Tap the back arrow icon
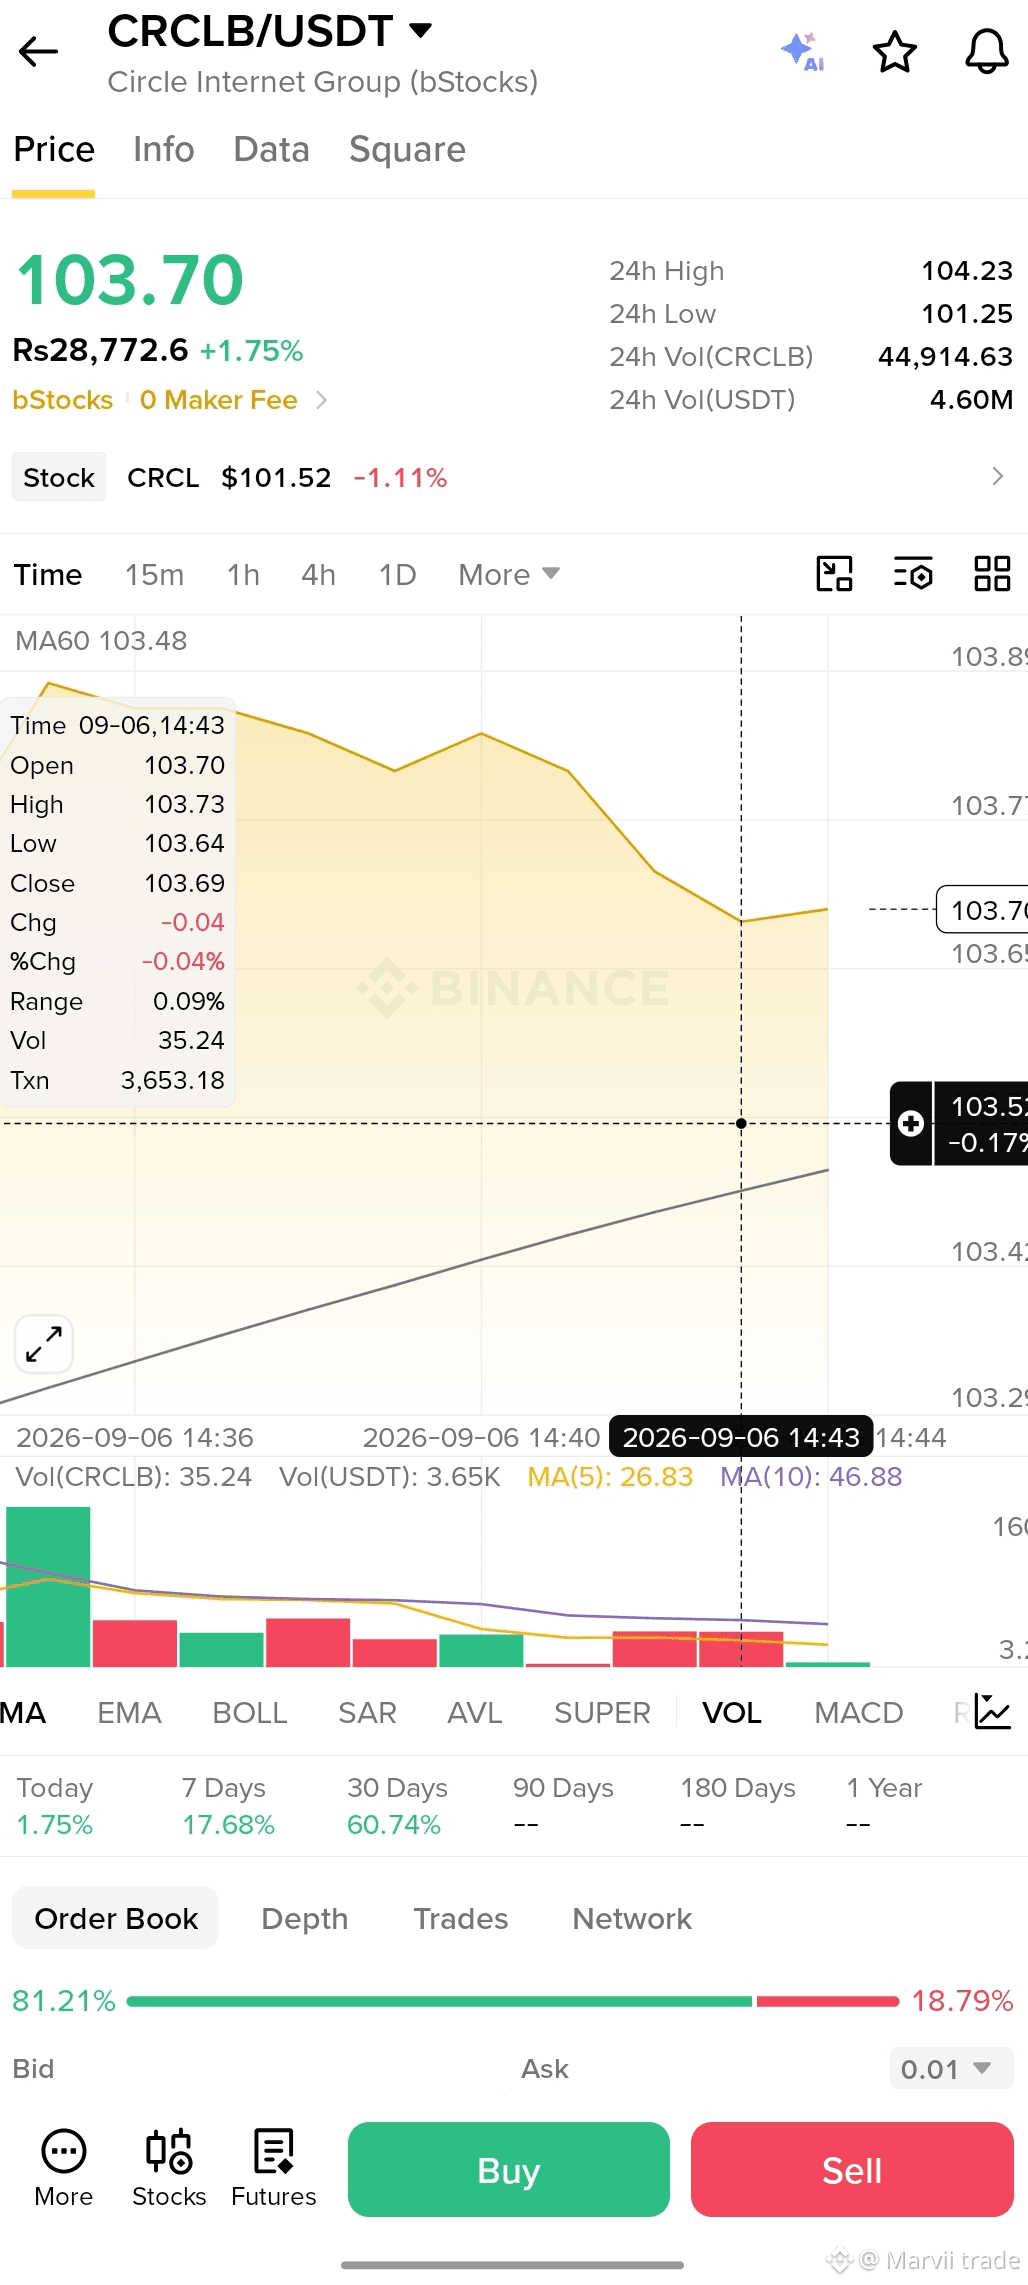Image resolution: width=1028 pixels, height=2285 pixels. pos(39,52)
